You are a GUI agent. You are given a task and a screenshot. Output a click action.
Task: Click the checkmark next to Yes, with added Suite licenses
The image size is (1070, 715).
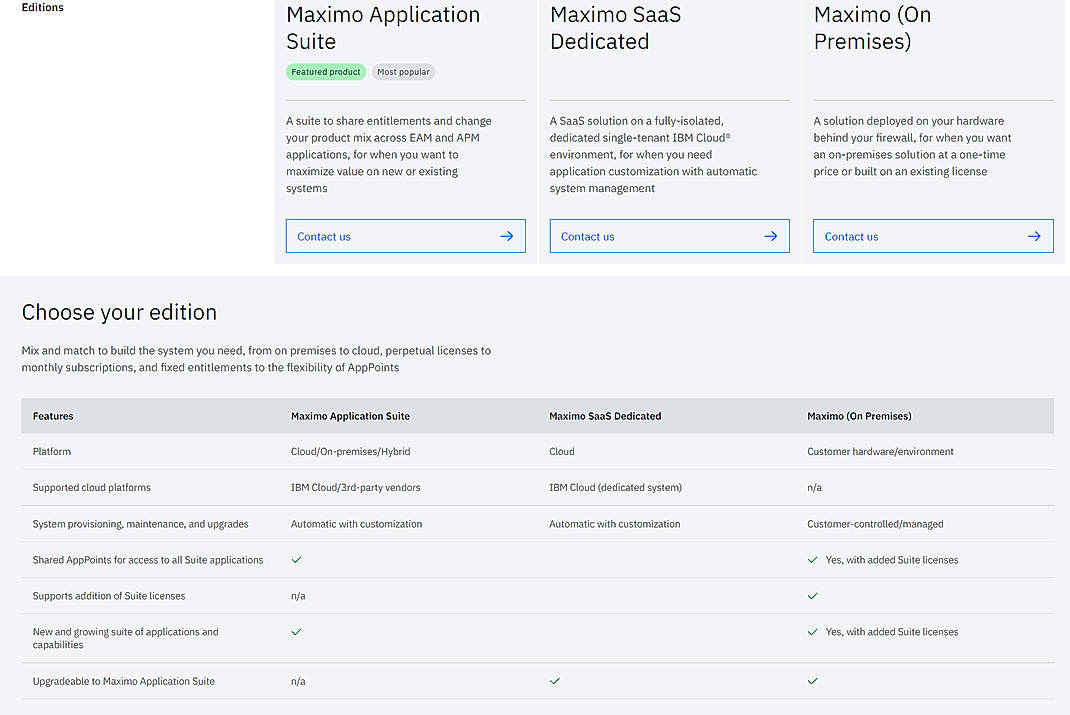click(812, 560)
